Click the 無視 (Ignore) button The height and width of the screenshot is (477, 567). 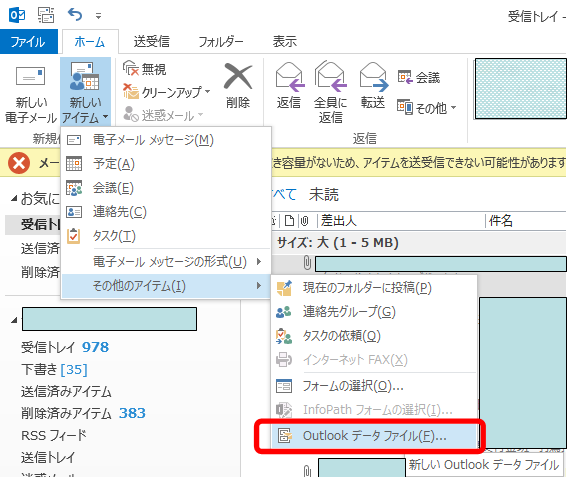[x=145, y=69]
